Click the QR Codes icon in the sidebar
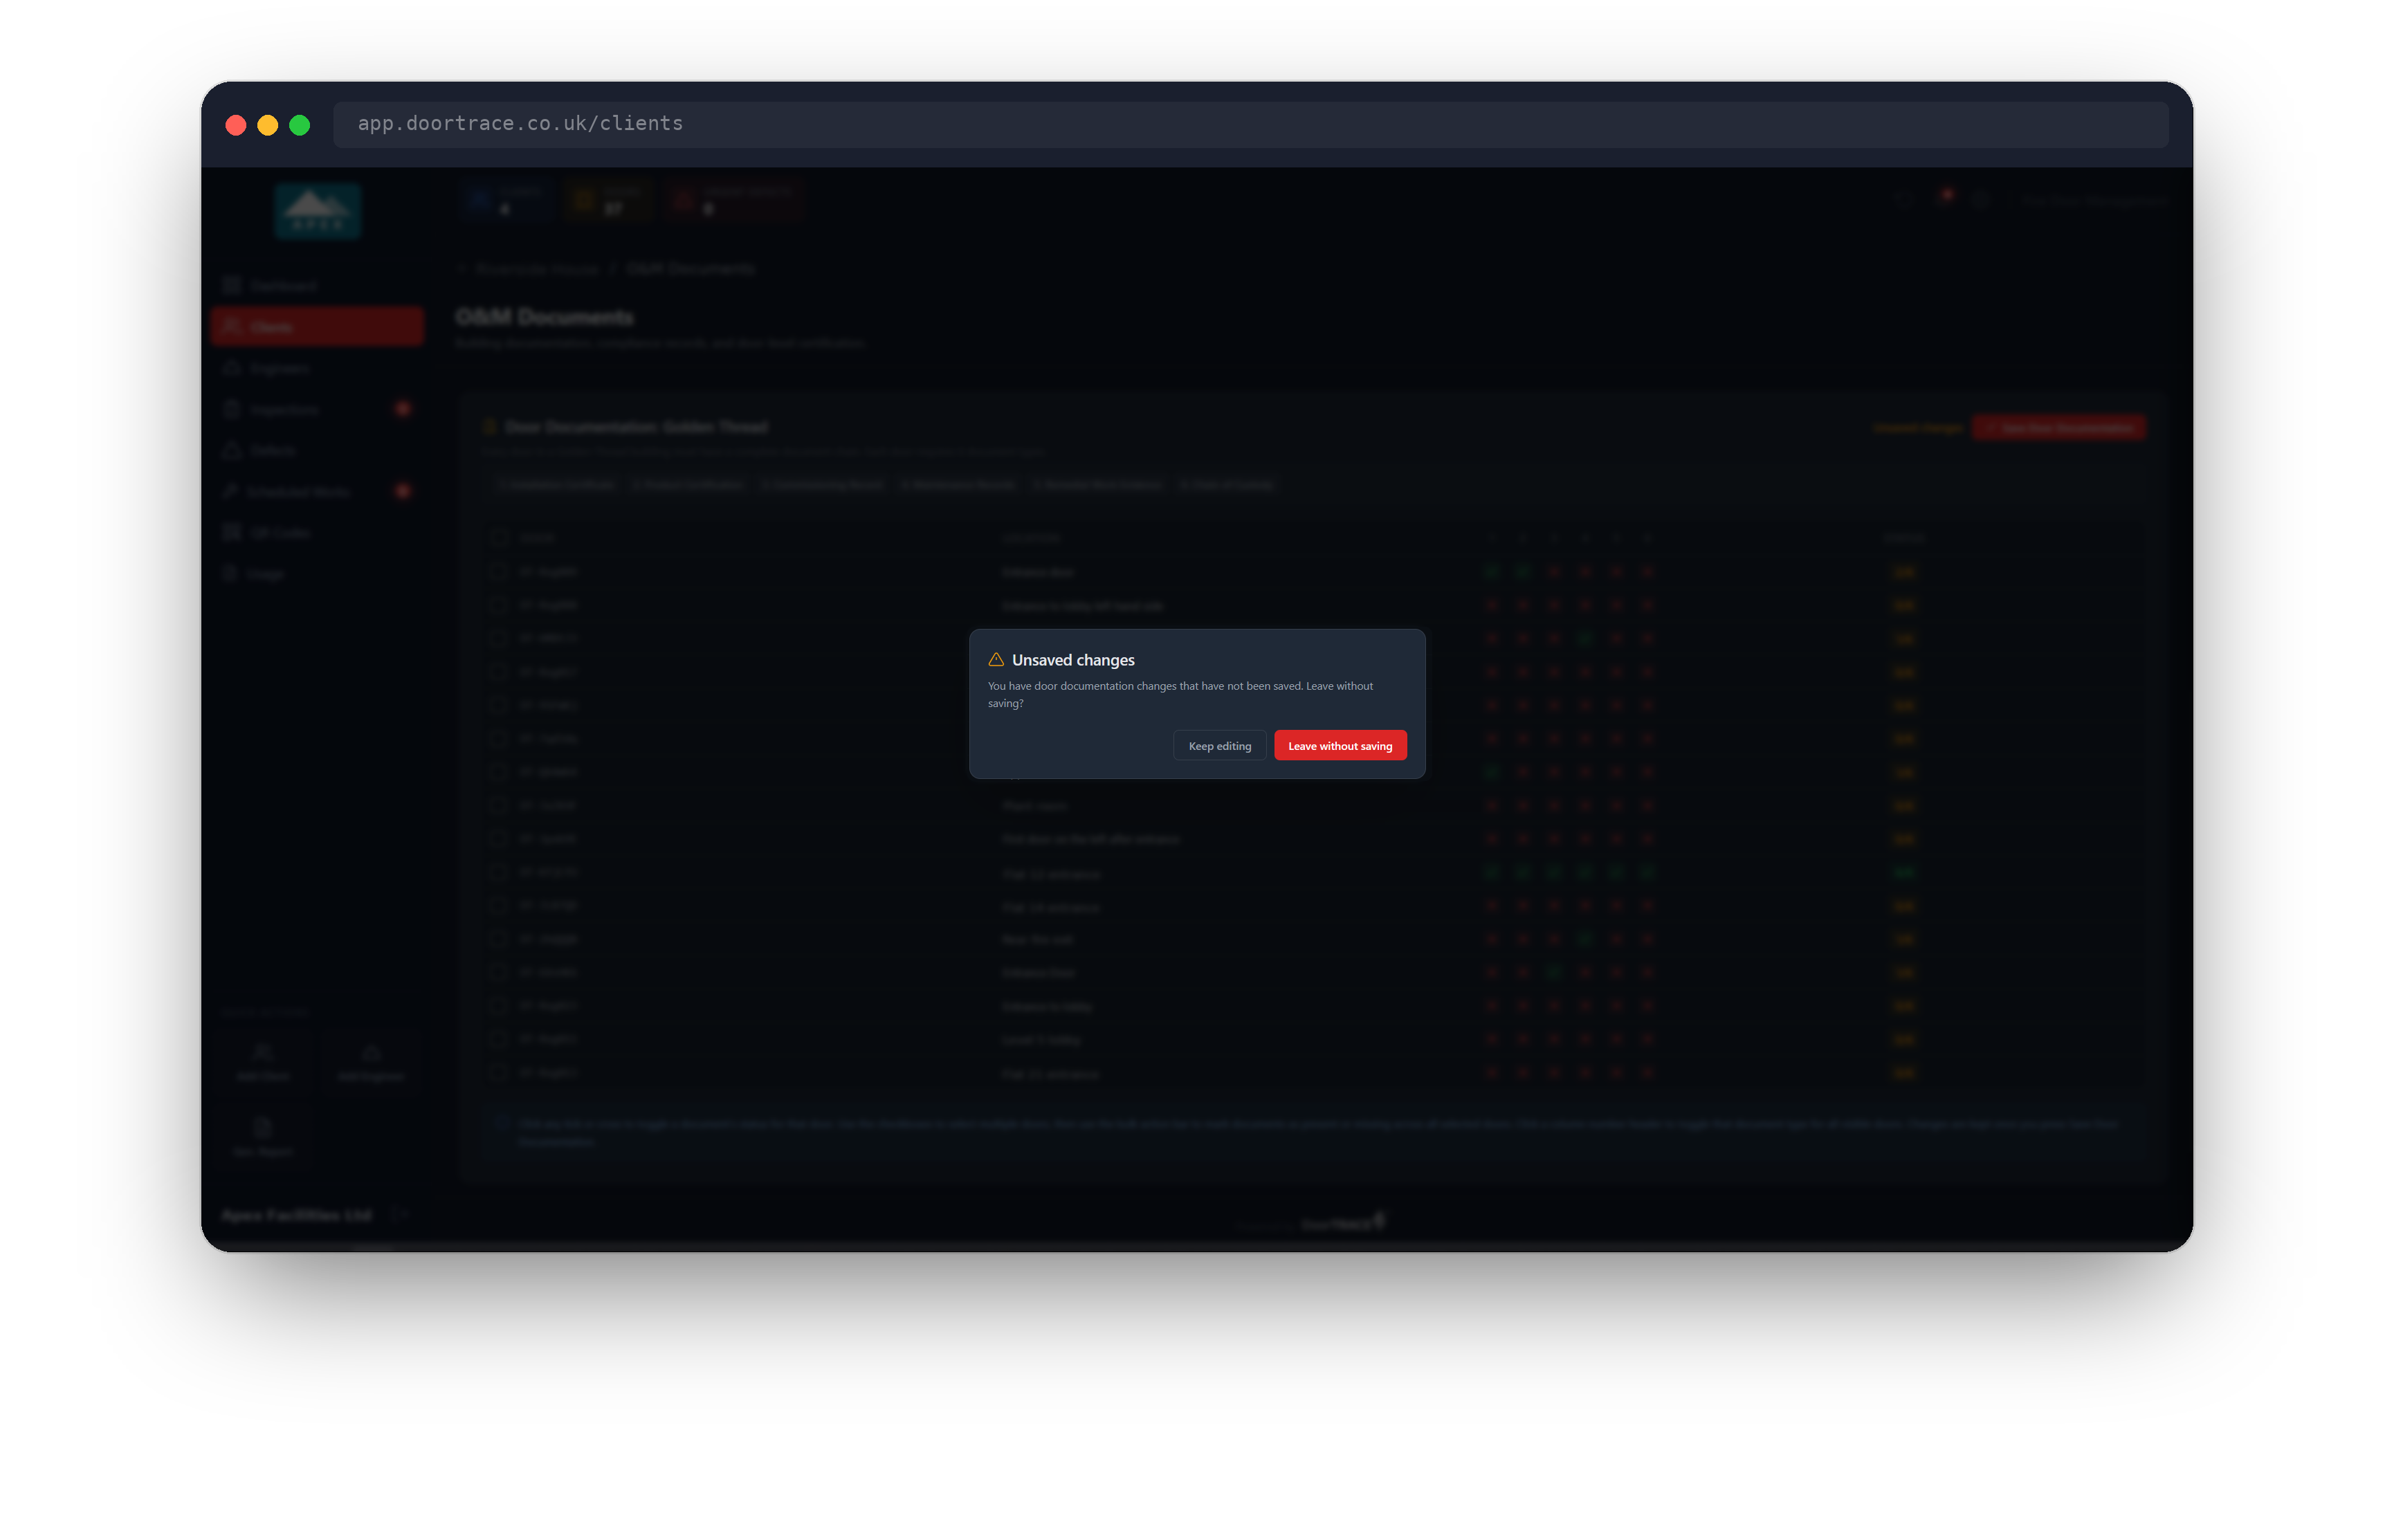The width and height of the screenshot is (2394, 1540). point(232,532)
